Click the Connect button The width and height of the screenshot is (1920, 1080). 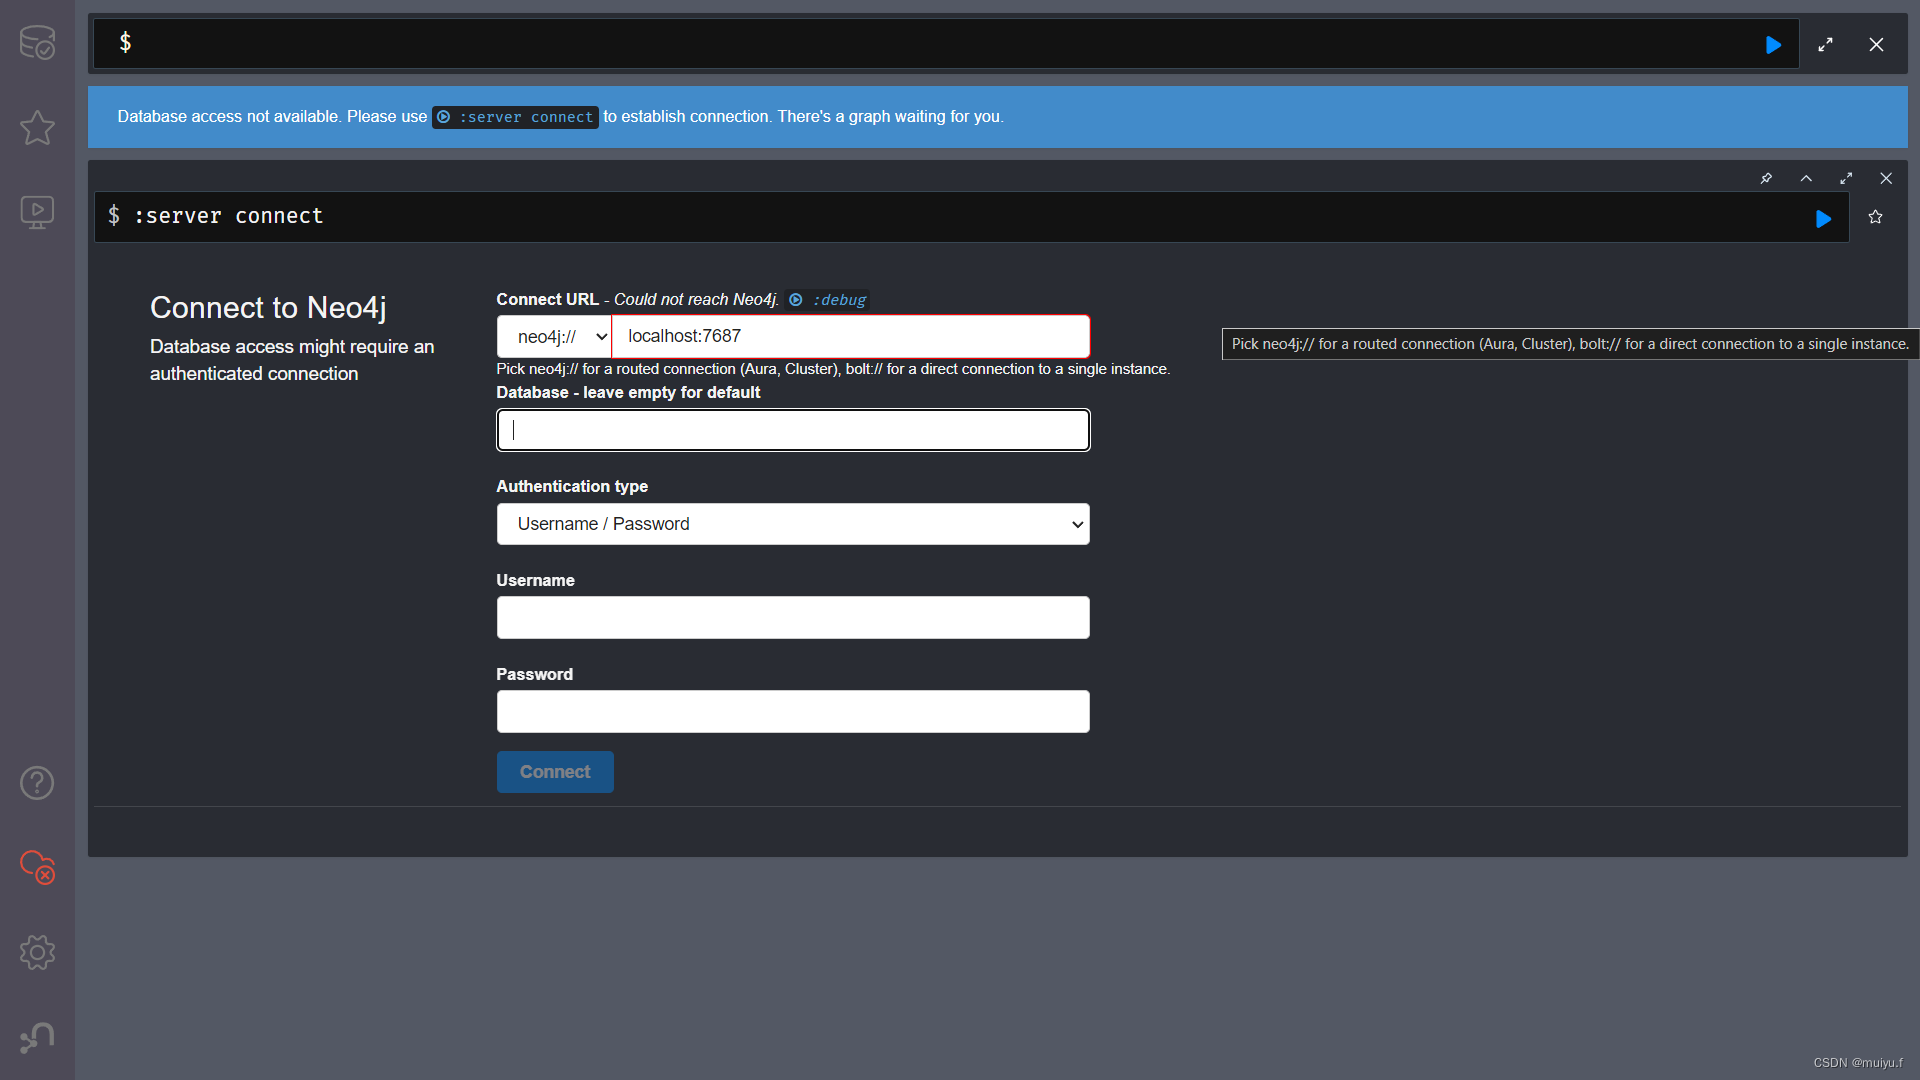pos(555,772)
